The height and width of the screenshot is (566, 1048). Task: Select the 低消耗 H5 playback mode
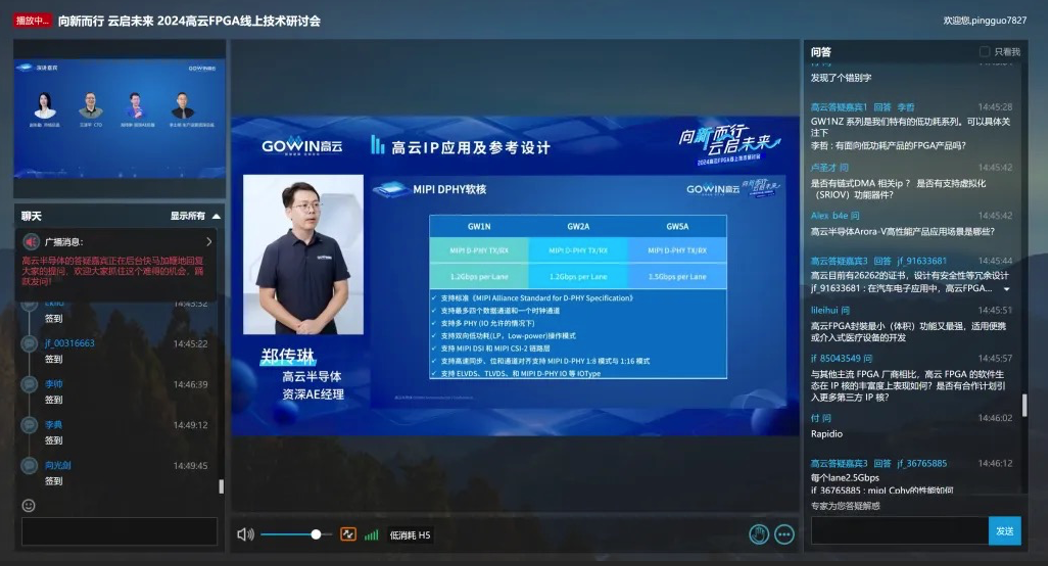(410, 535)
